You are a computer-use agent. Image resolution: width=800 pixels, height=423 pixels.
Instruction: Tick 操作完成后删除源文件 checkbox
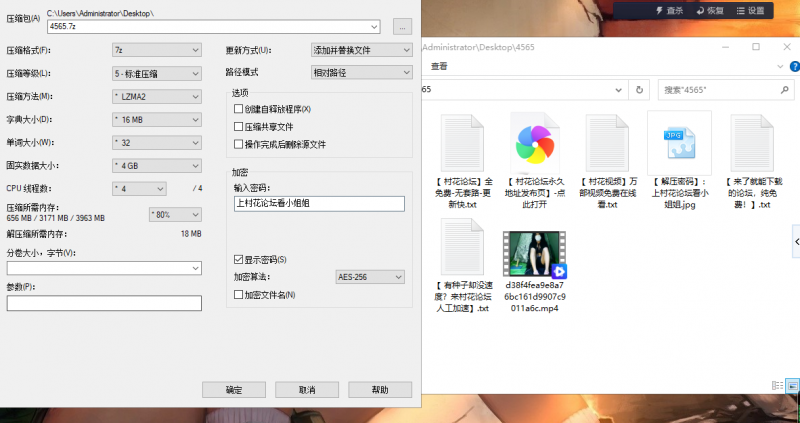(x=238, y=144)
